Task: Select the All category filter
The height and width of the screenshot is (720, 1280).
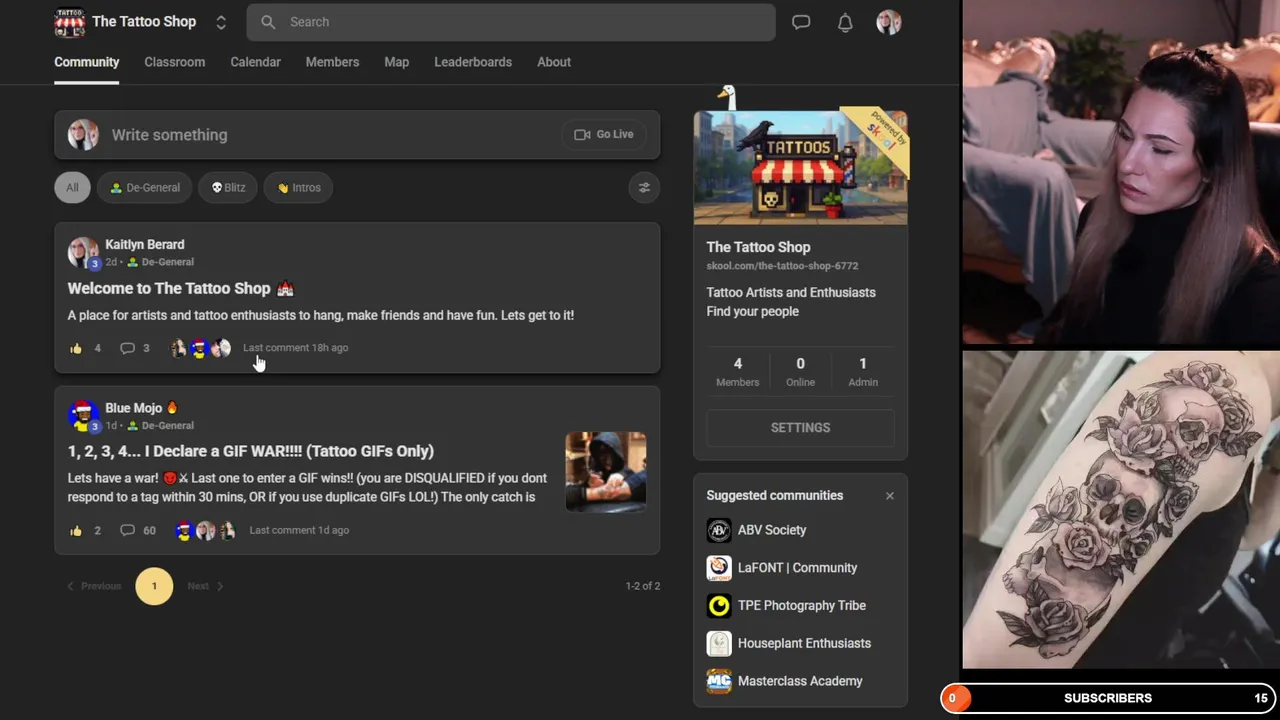Action: pos(72,187)
